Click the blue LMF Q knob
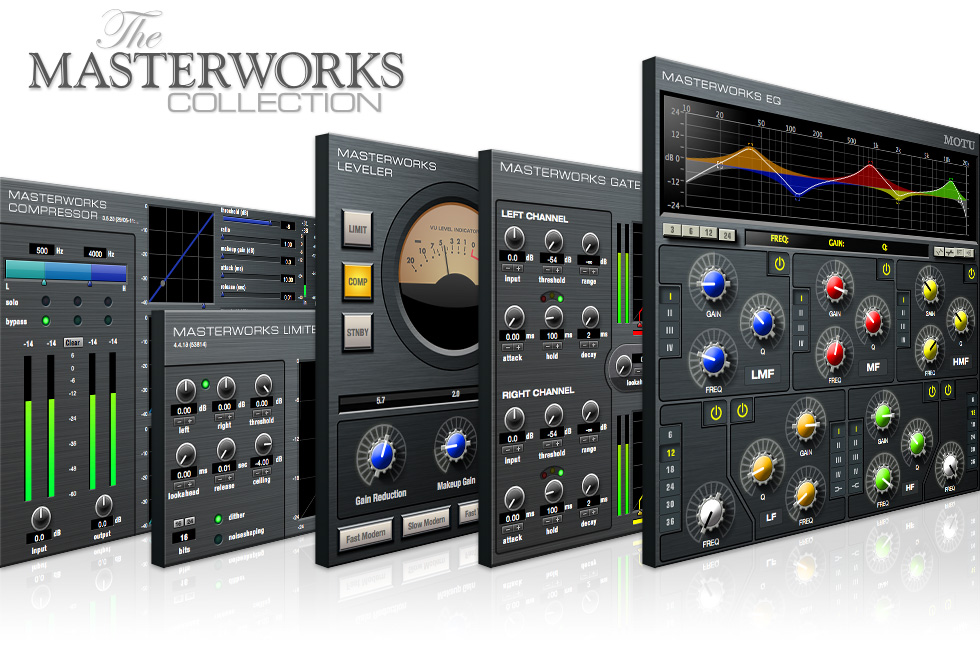 coord(762,322)
